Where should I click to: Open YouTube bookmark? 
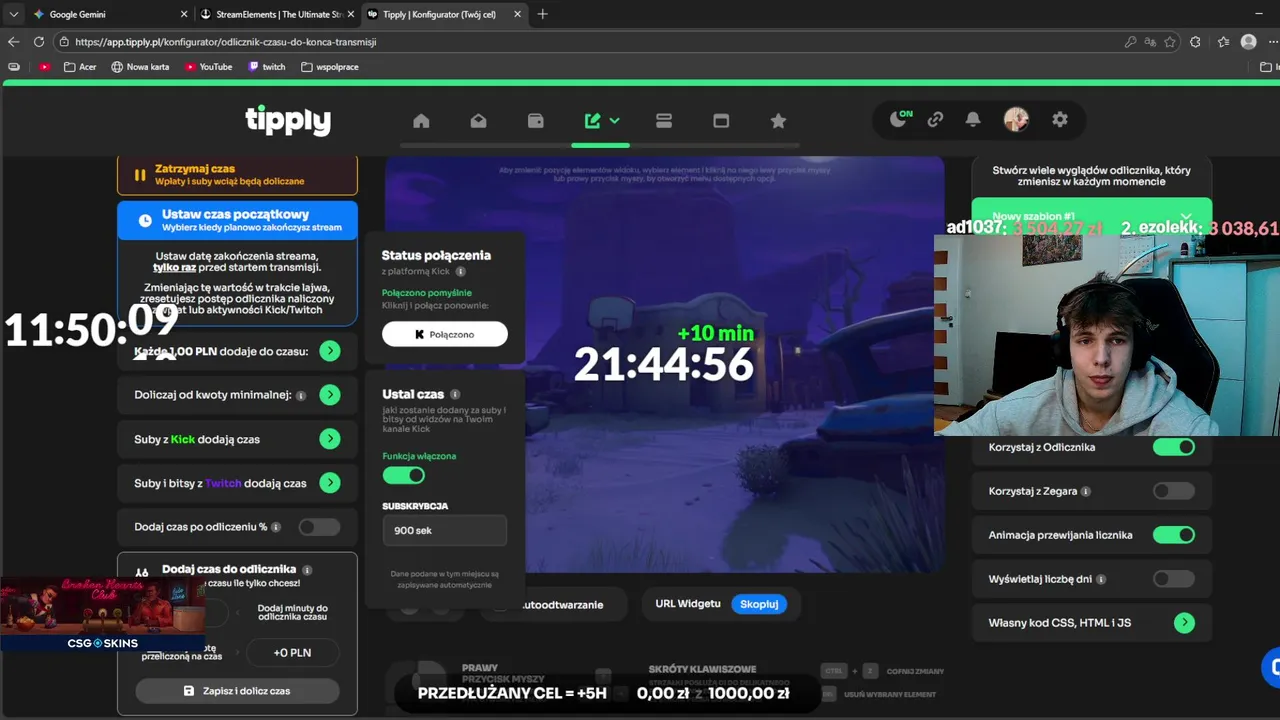tap(208, 67)
